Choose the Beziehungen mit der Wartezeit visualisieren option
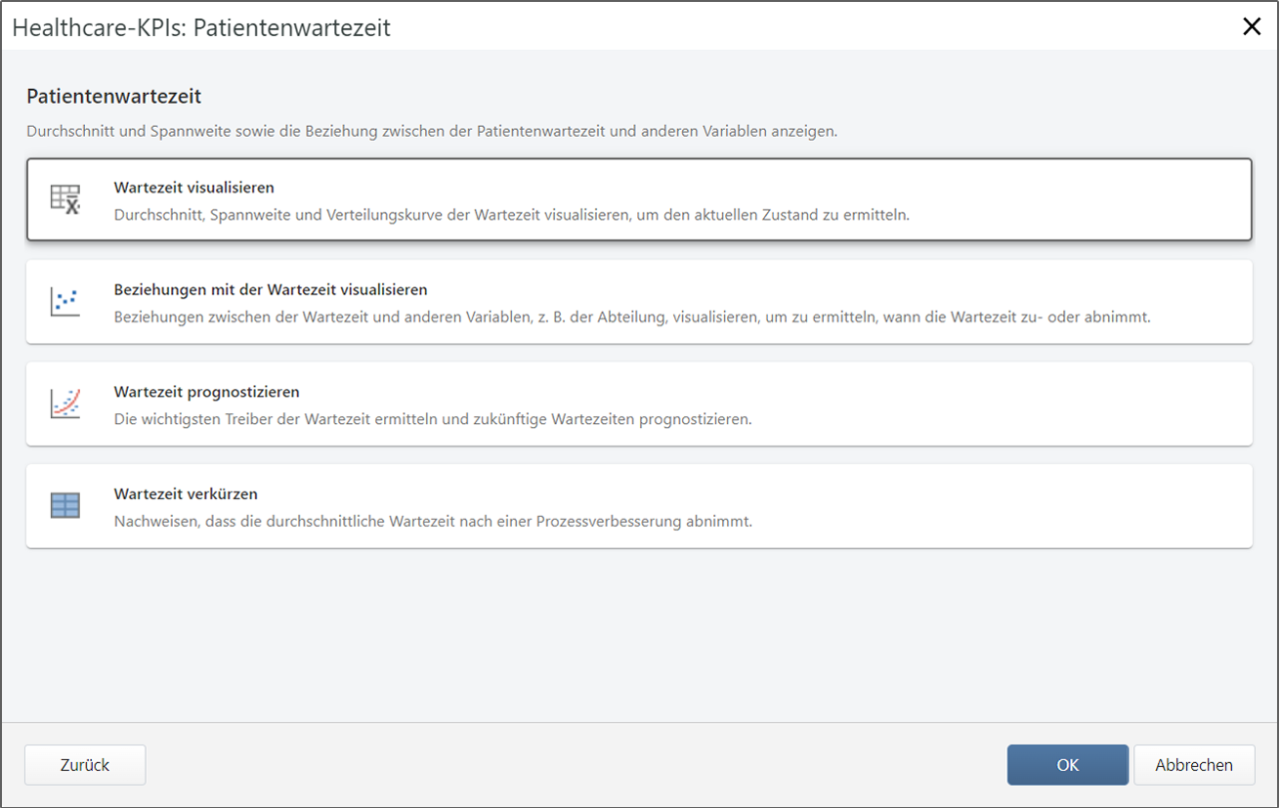The height and width of the screenshot is (808, 1280). pos(640,301)
